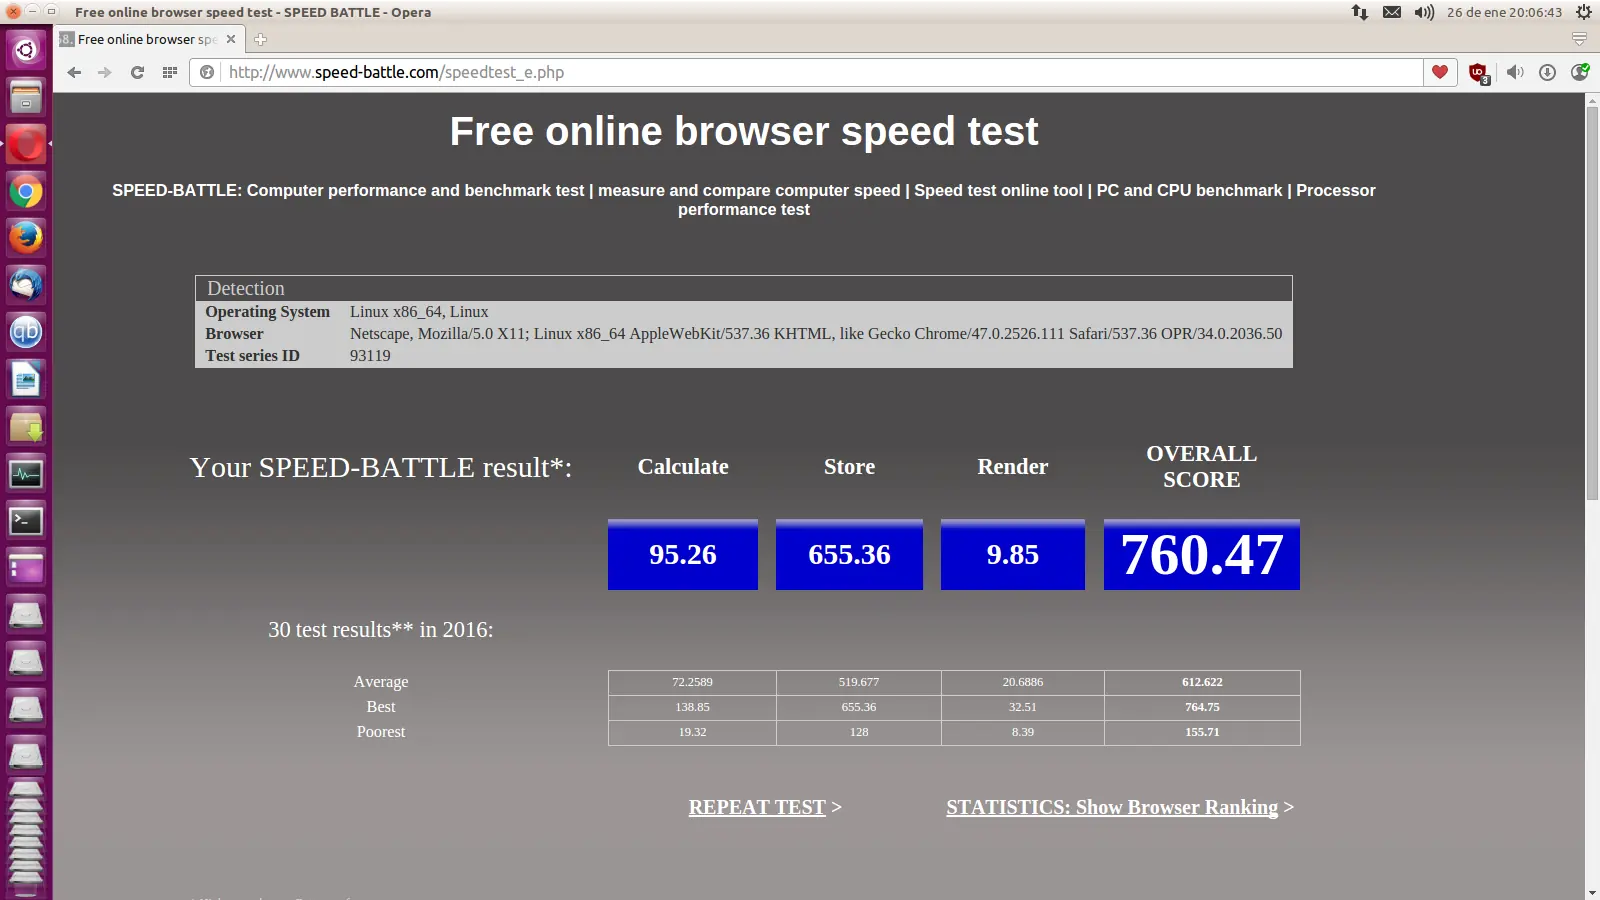
Task: Click the scrollbar down arrow
Action: coord(1592,892)
